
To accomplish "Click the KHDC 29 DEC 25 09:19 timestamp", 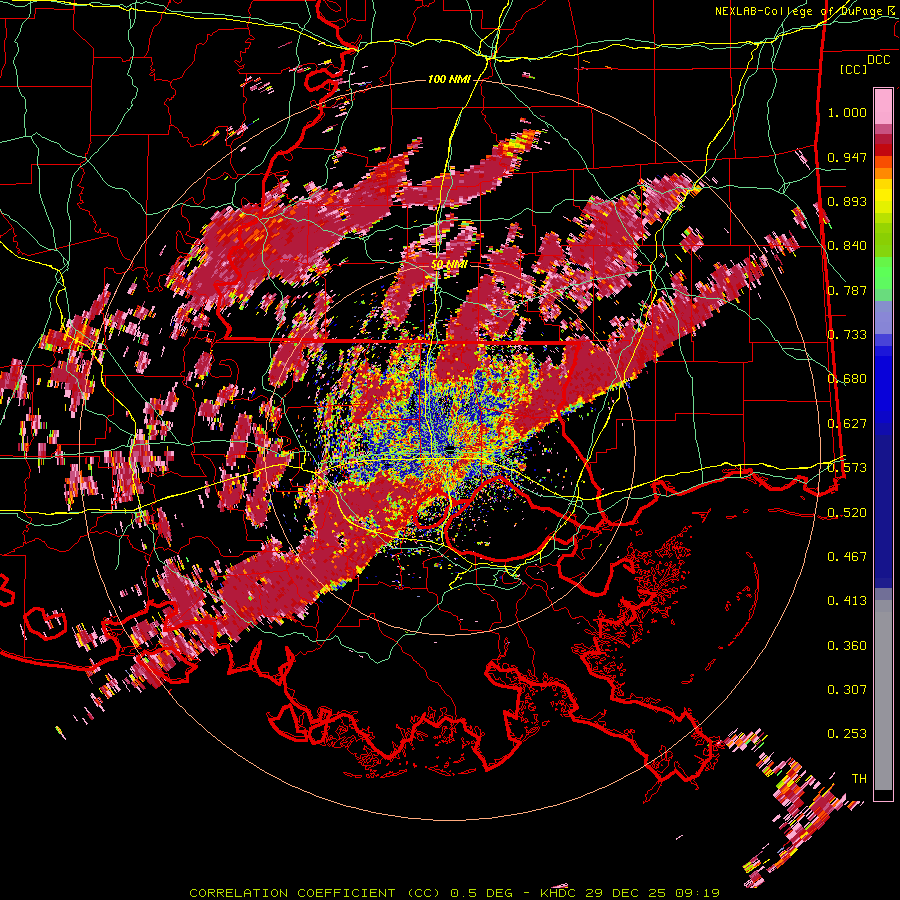I will pos(630,893).
